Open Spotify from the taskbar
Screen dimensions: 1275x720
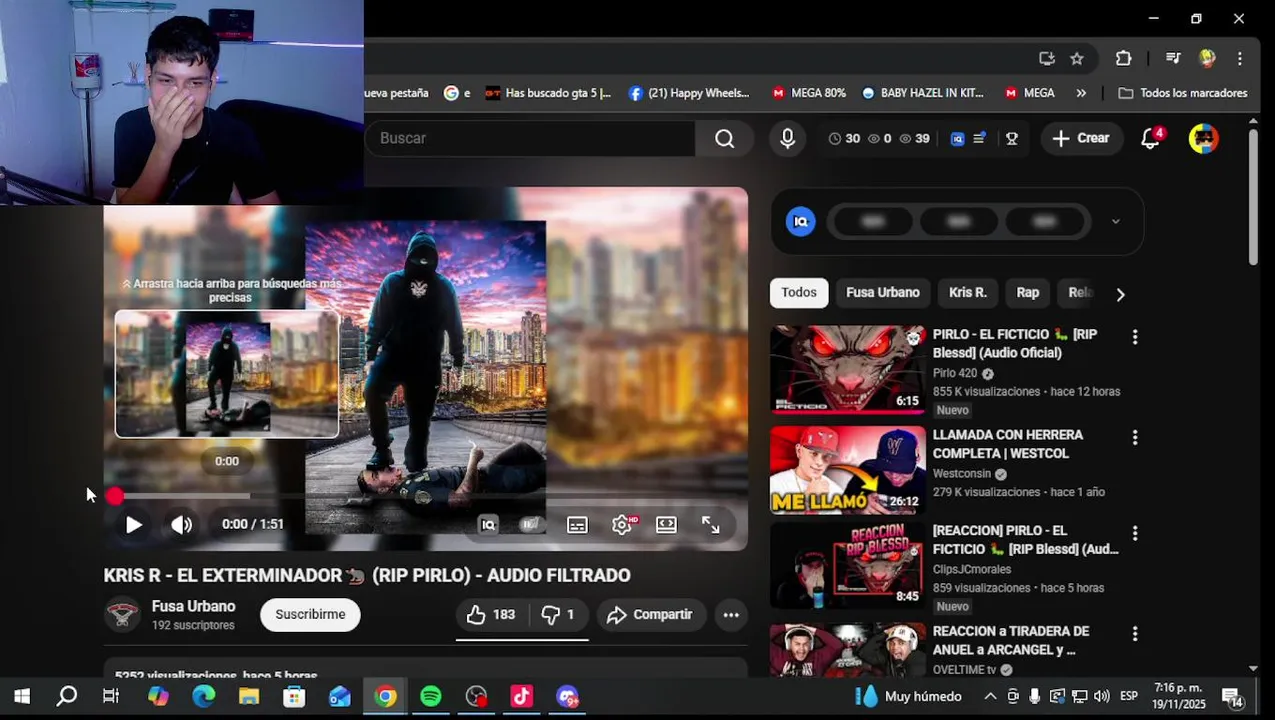point(431,696)
